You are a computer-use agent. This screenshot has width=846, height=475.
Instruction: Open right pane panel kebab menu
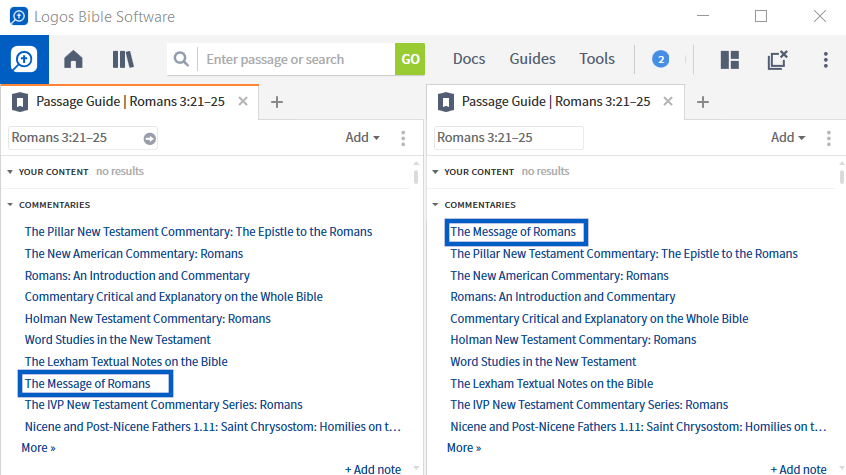829,138
